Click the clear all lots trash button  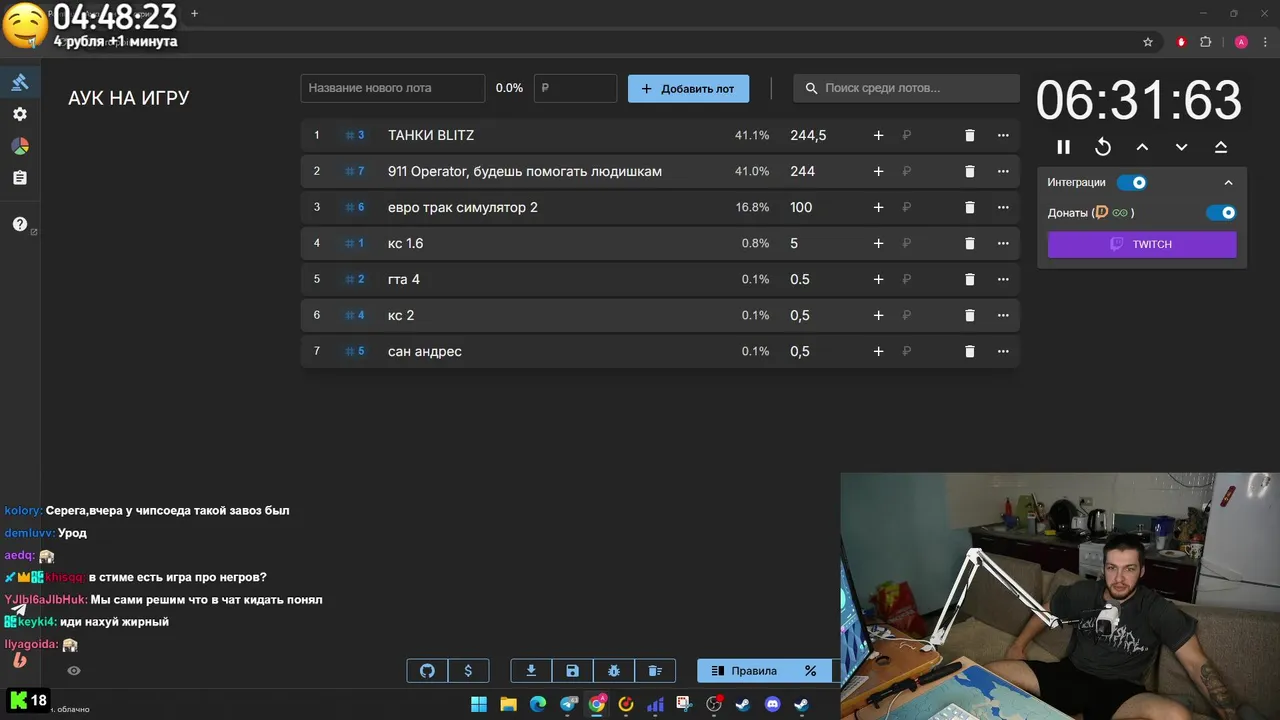[655, 671]
